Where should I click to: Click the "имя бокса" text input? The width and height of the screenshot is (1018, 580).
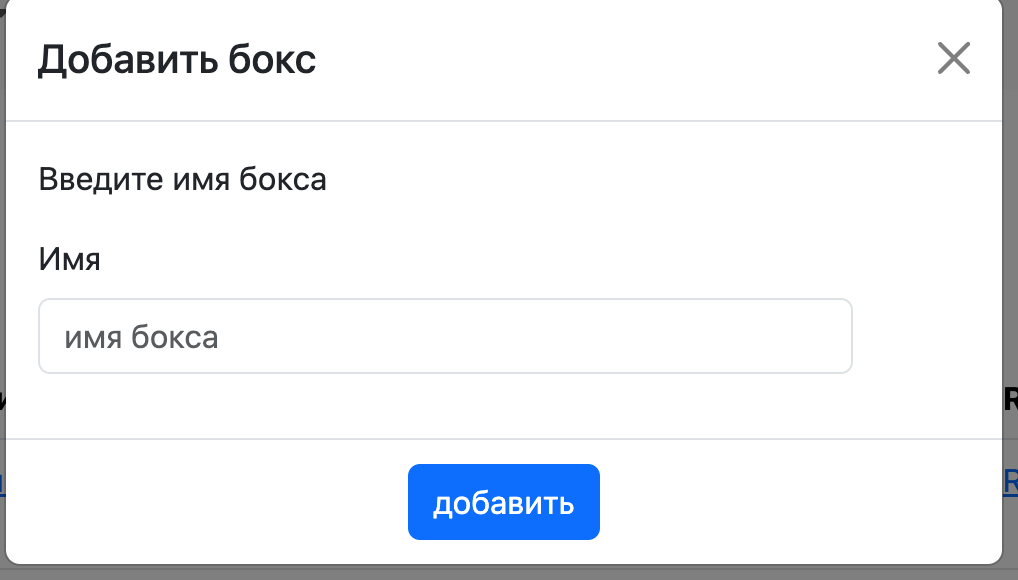[445, 337]
